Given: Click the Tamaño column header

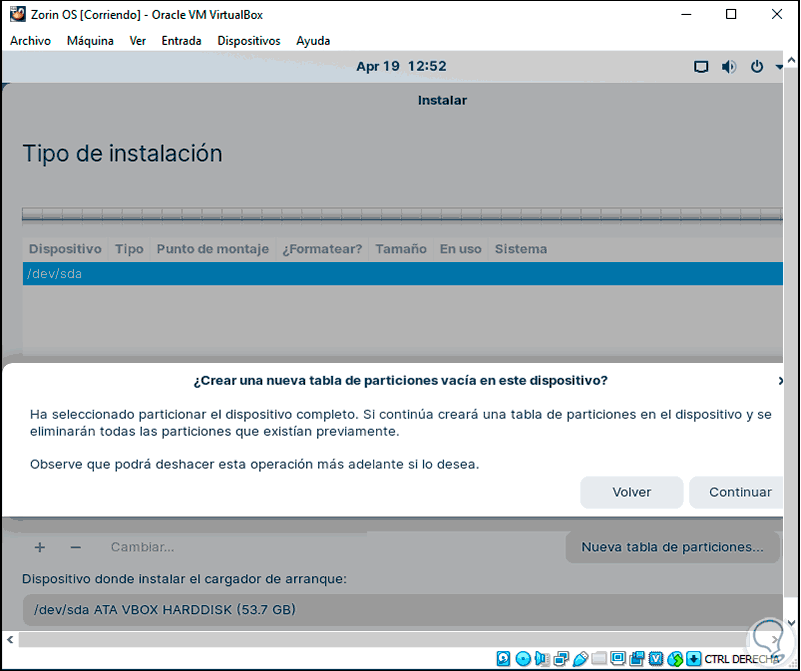Looking at the screenshot, I should (x=401, y=249).
